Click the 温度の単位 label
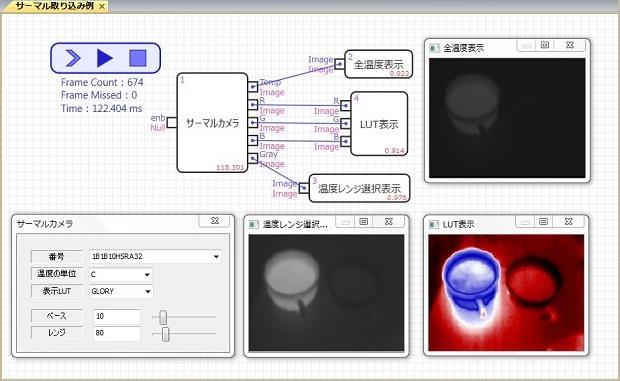Screen dimensions: 620x381 57,273
